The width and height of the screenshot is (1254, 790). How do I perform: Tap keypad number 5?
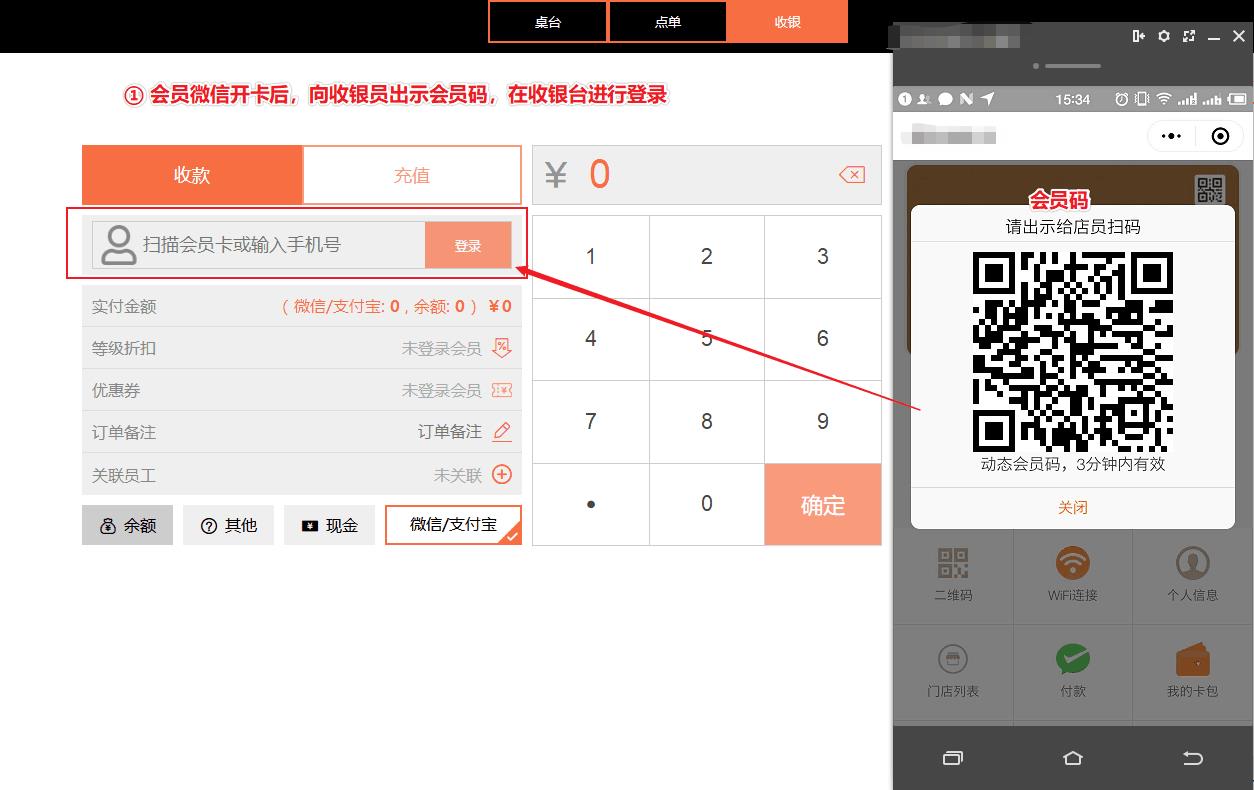(707, 339)
